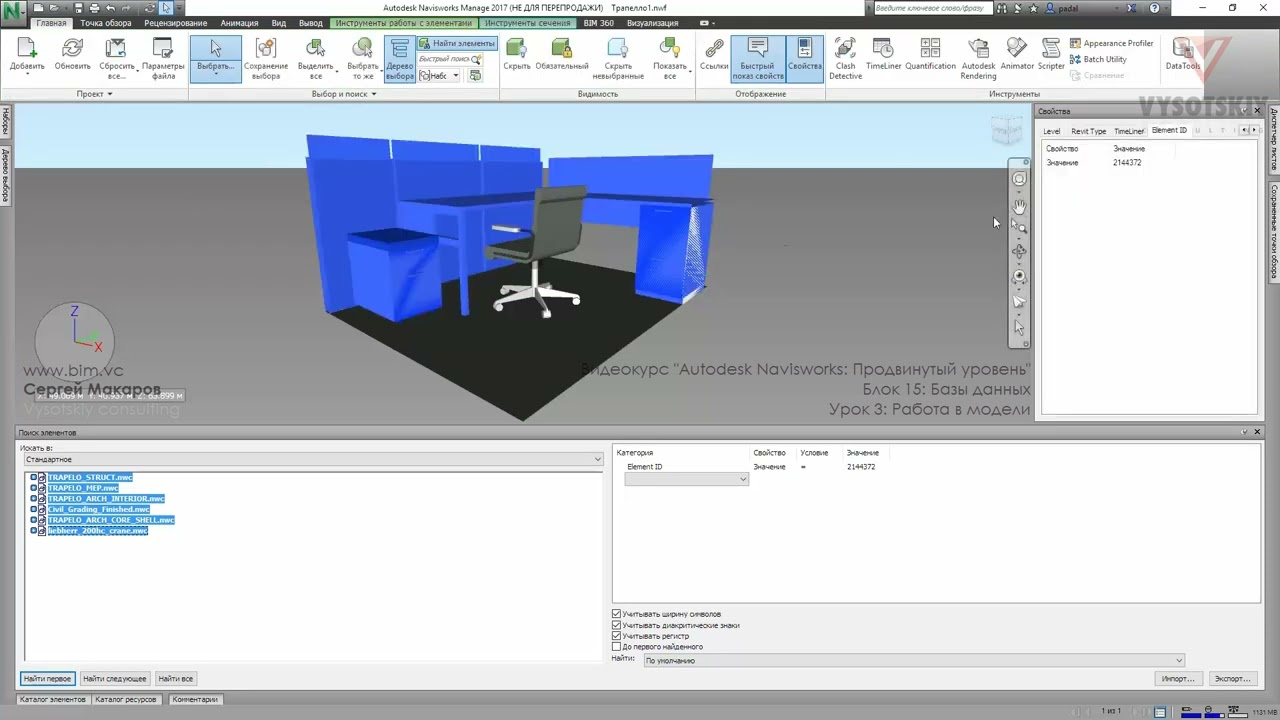This screenshot has height=720, width=1280.
Task: Toggle Учитывать ширину символов checkbox
Action: [x=616, y=614]
